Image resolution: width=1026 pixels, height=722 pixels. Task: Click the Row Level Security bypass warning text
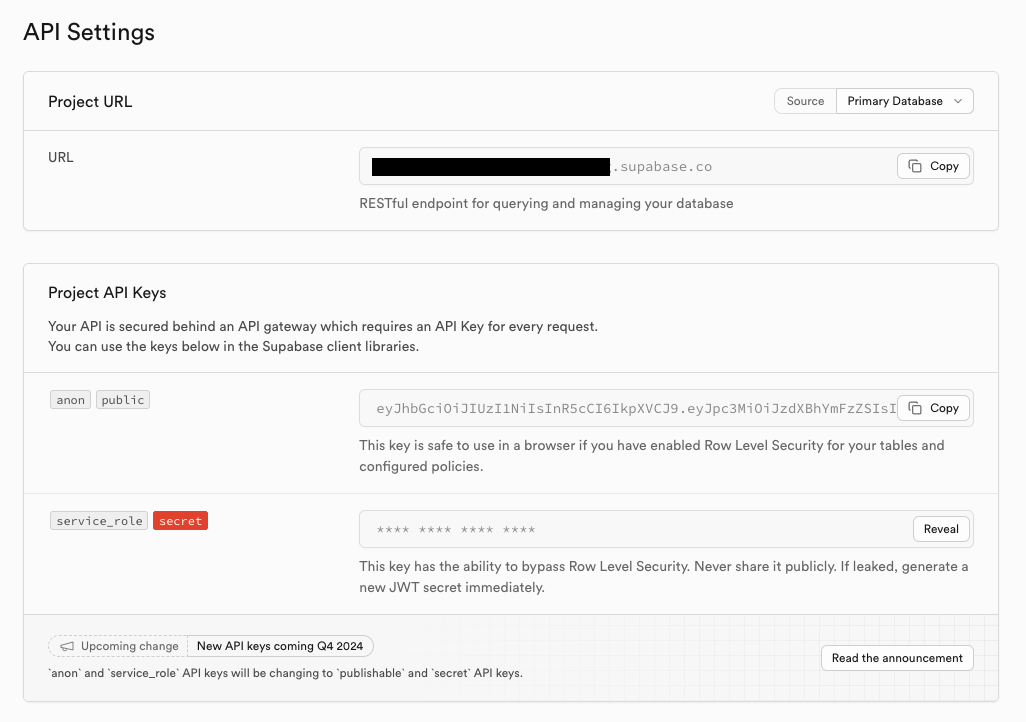[x=663, y=577]
